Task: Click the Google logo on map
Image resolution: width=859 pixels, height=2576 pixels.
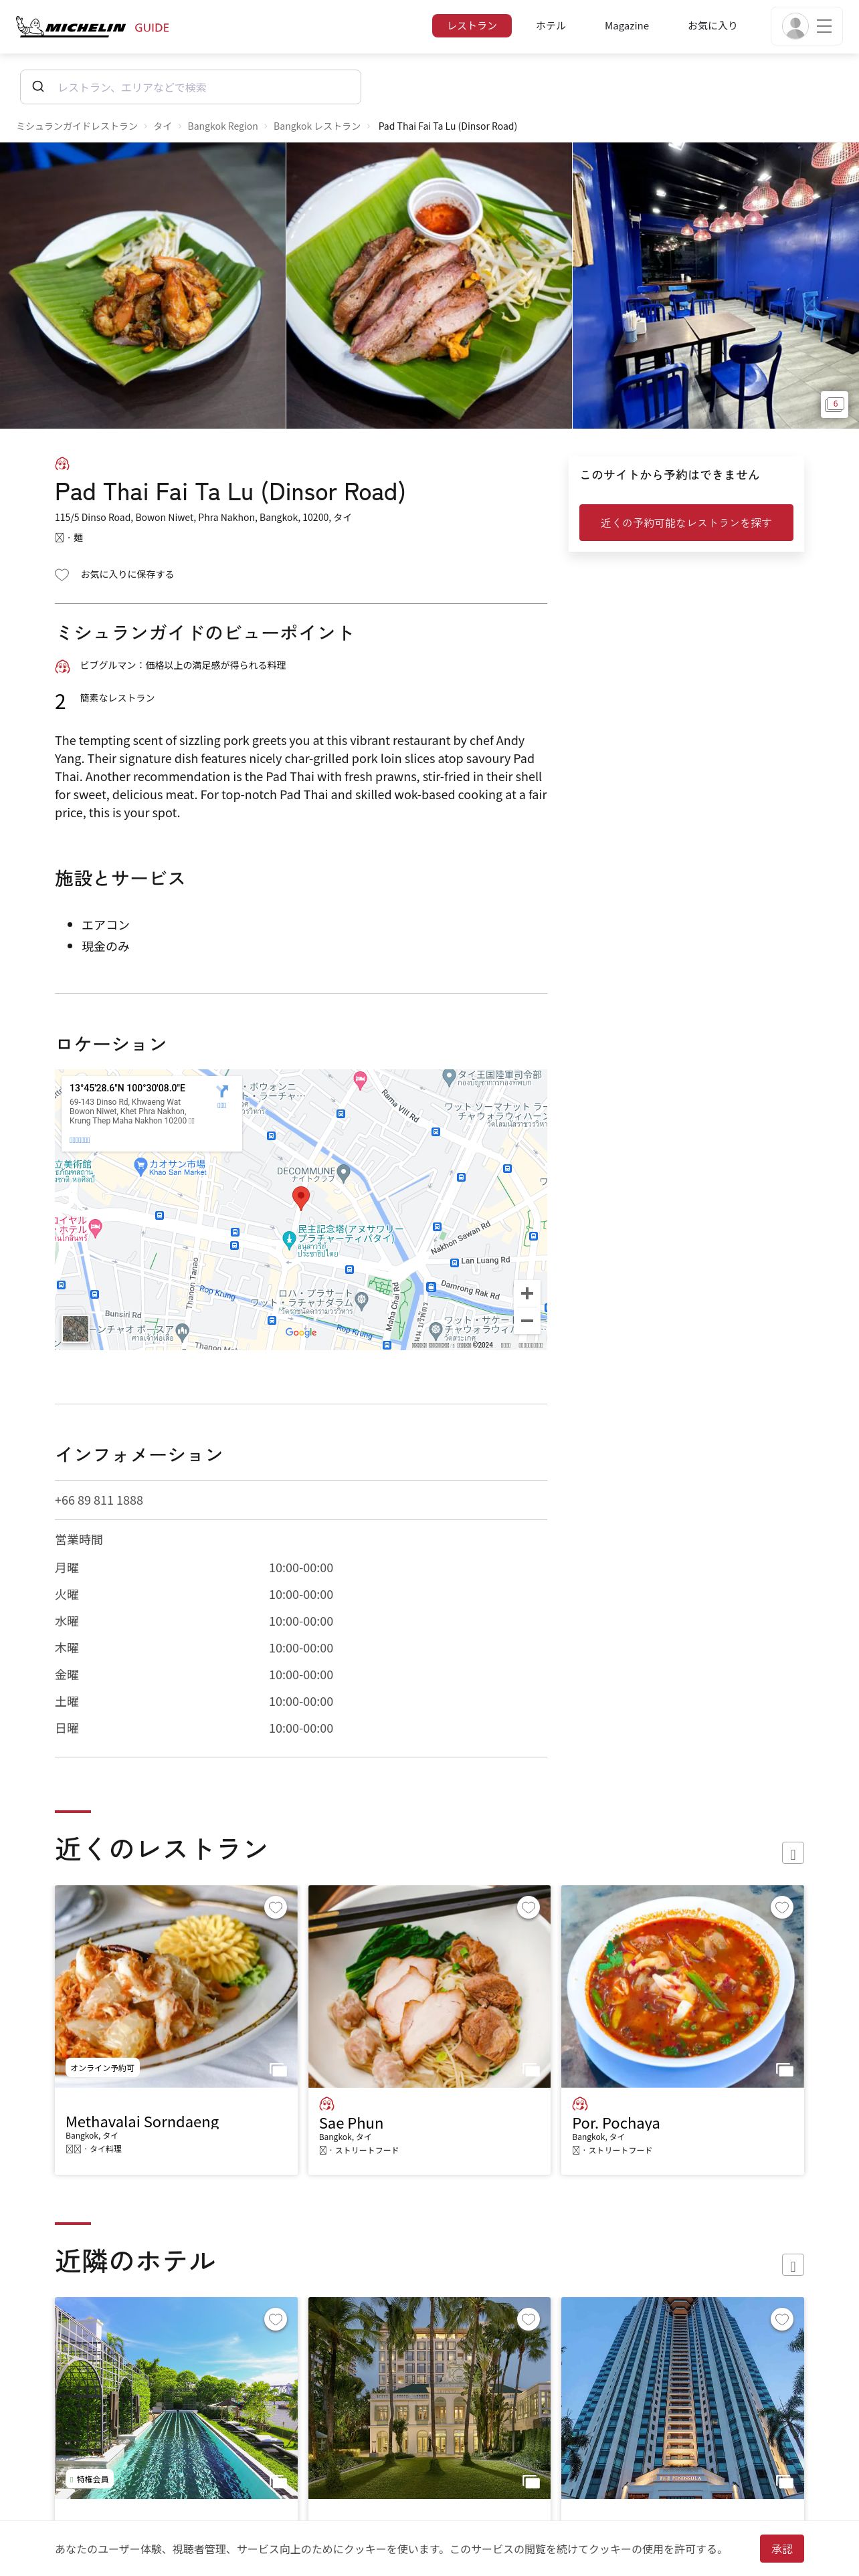Action: click(x=301, y=1332)
